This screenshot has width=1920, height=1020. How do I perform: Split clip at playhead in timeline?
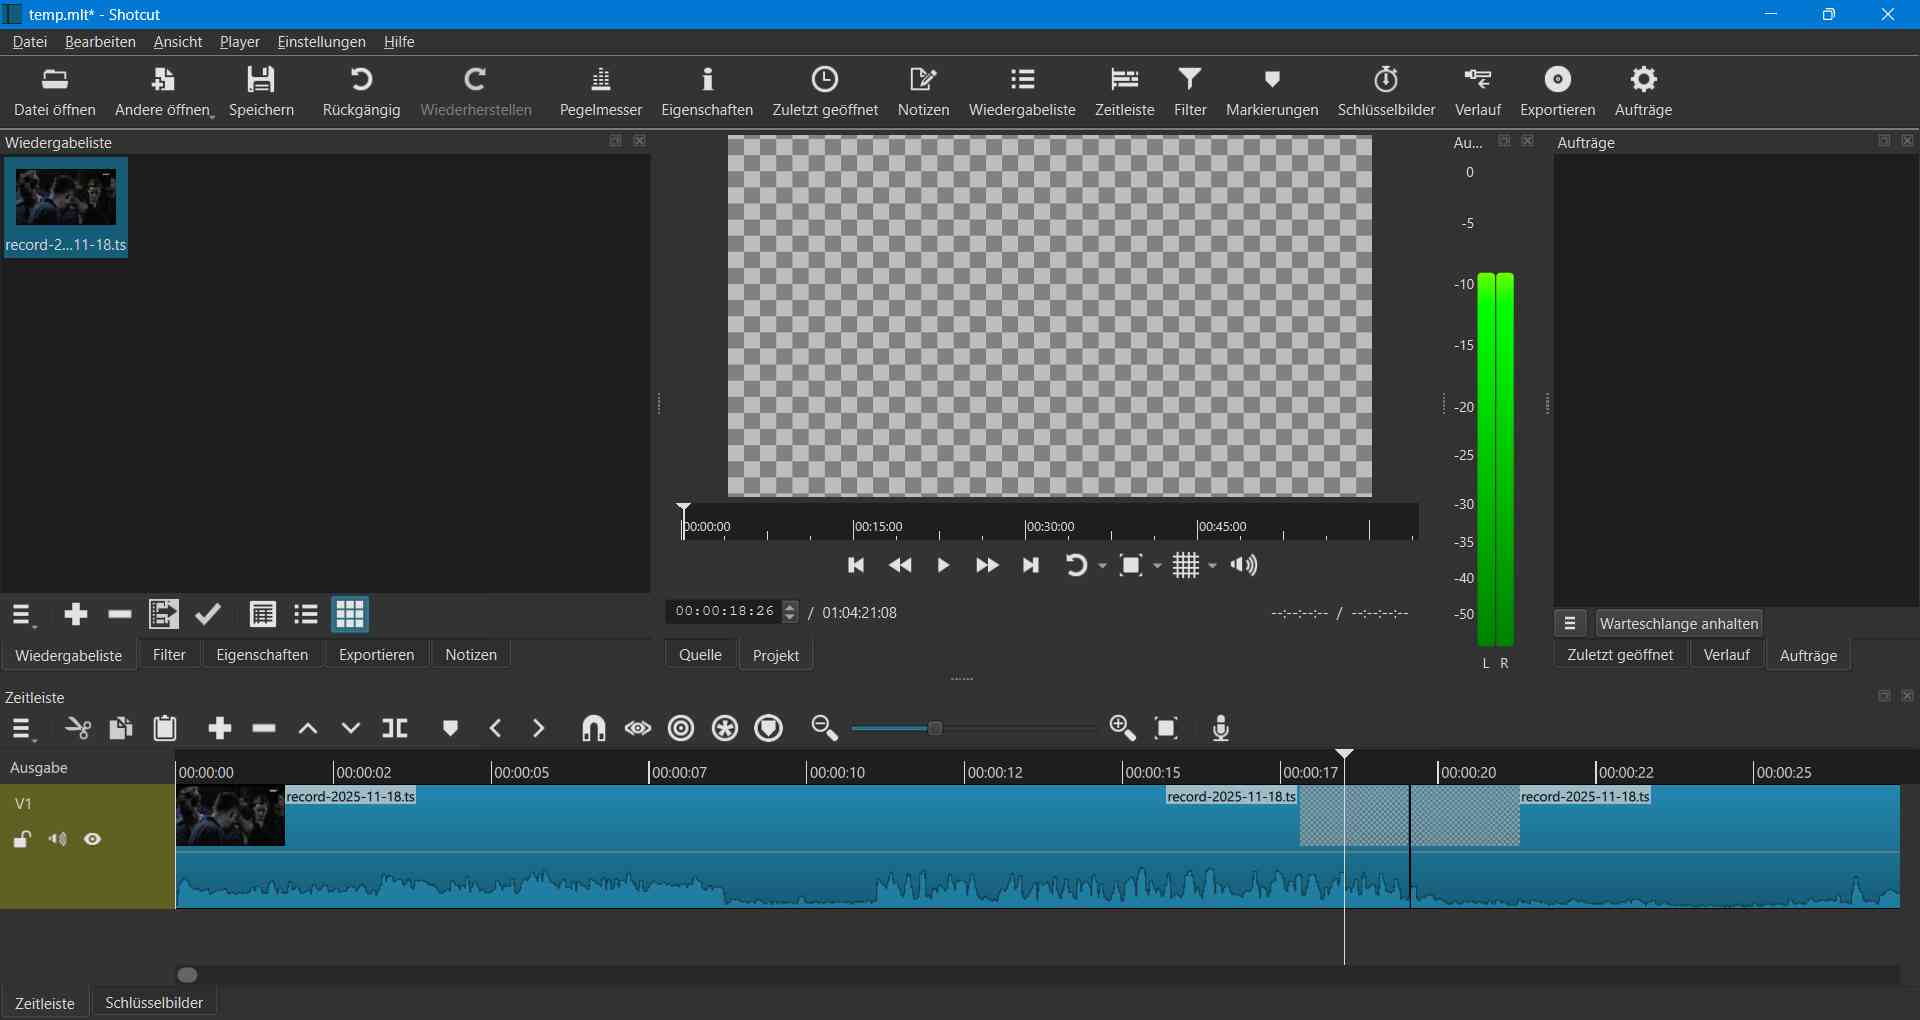tap(395, 728)
